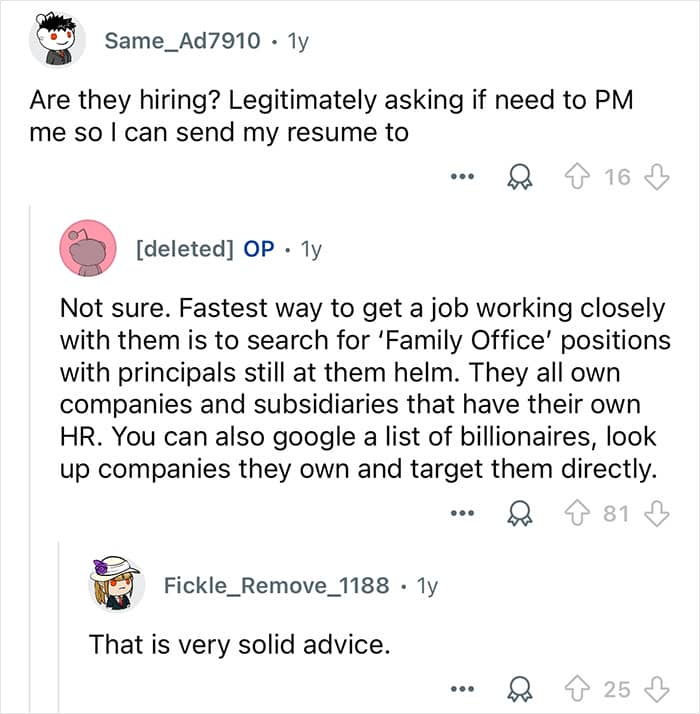Open Fickle_Remove_1188's user profile link
This screenshot has height=714, width=700.
click(276, 585)
